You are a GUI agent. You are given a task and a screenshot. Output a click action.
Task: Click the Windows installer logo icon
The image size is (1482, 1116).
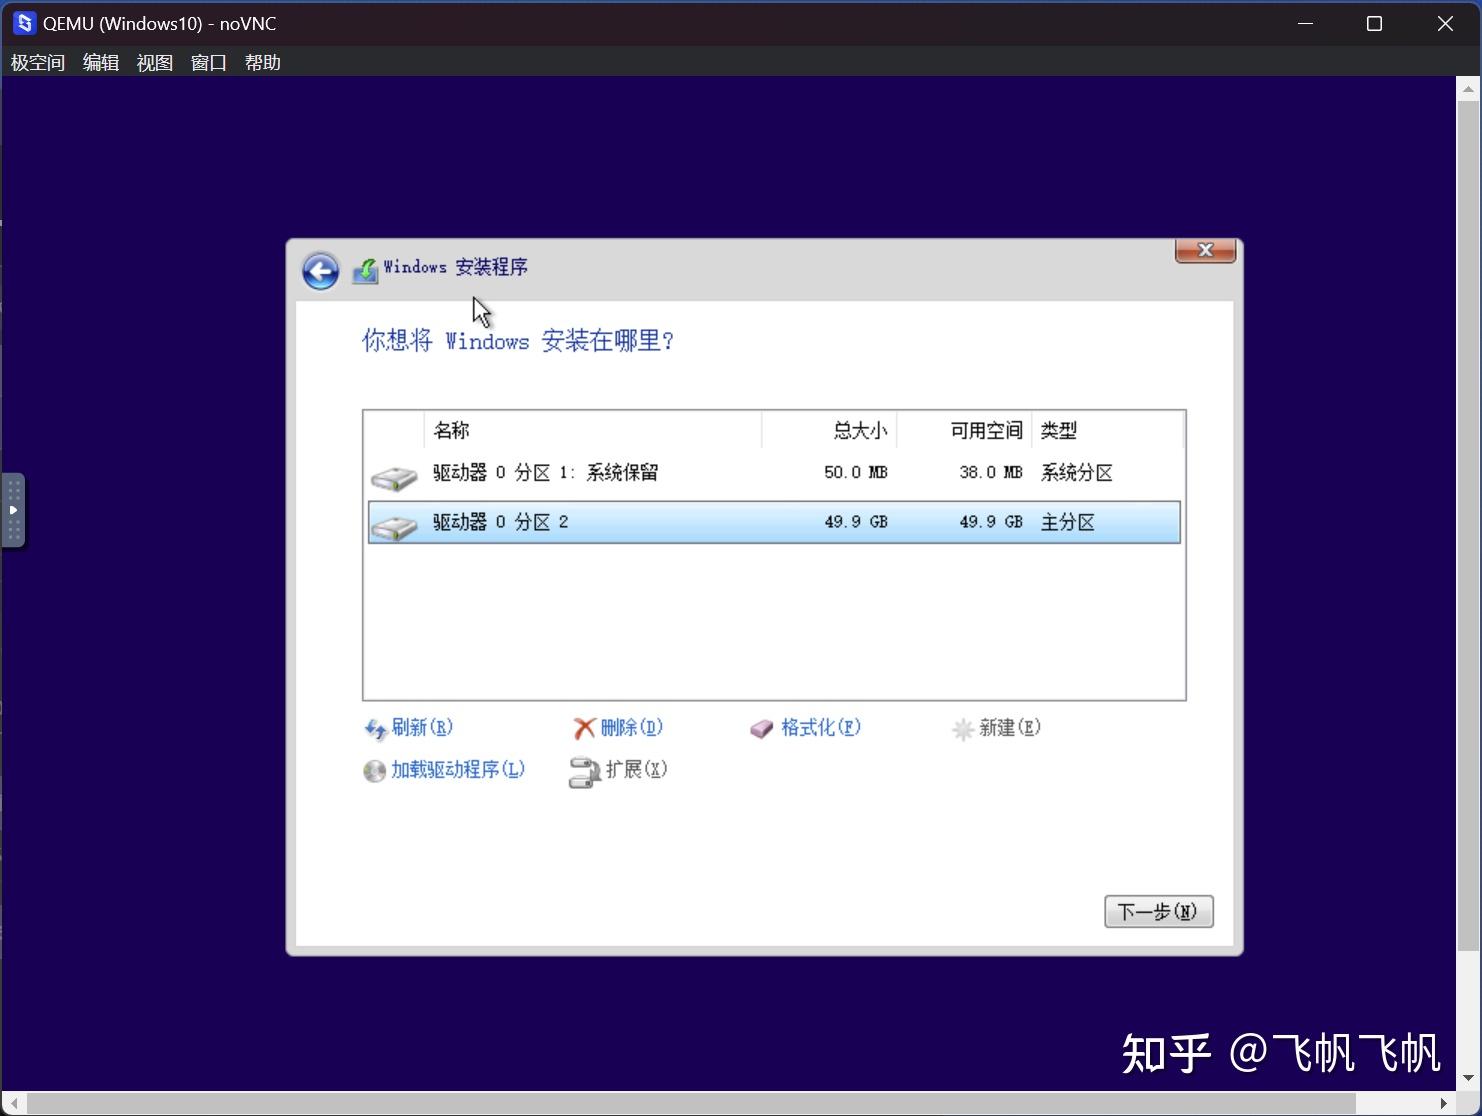point(366,268)
